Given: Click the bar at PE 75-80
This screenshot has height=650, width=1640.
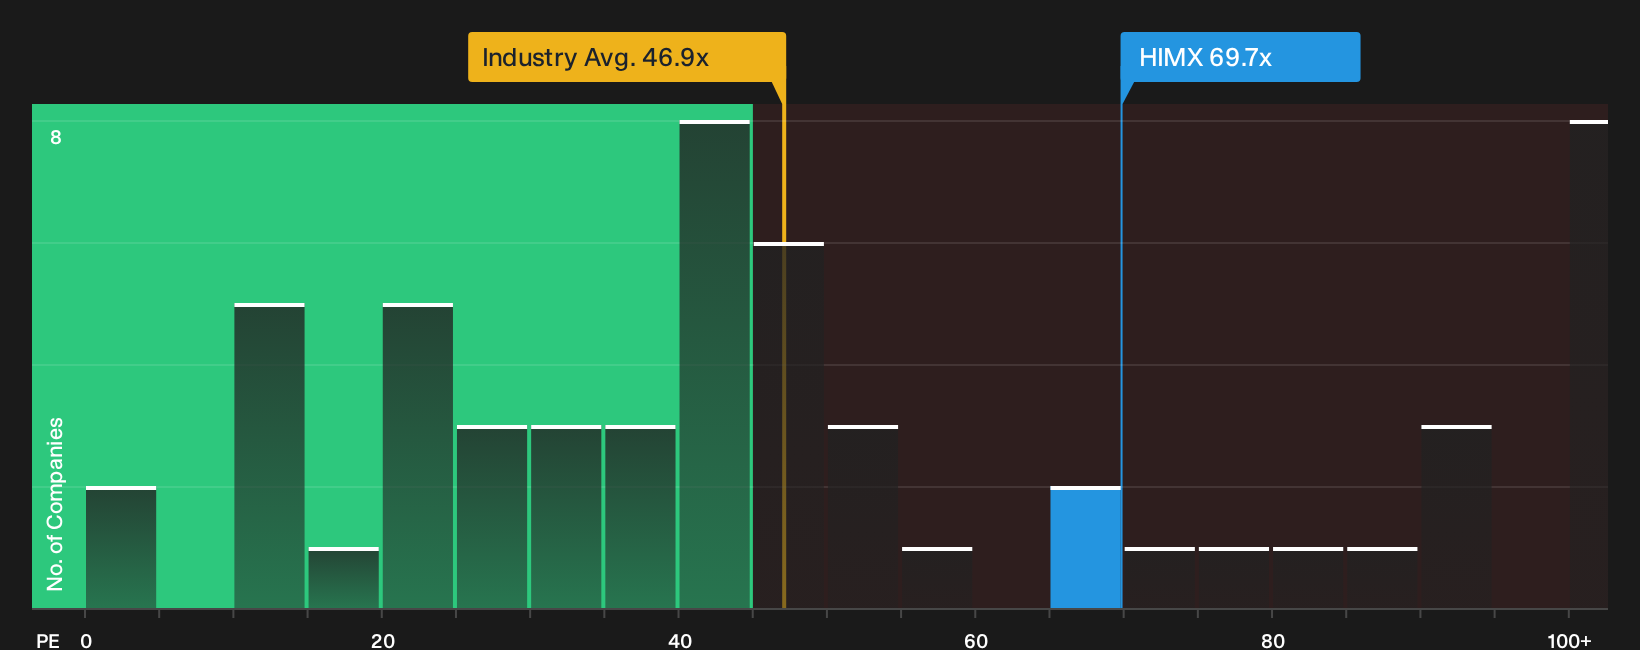Looking at the screenshot, I should pos(1234,578).
